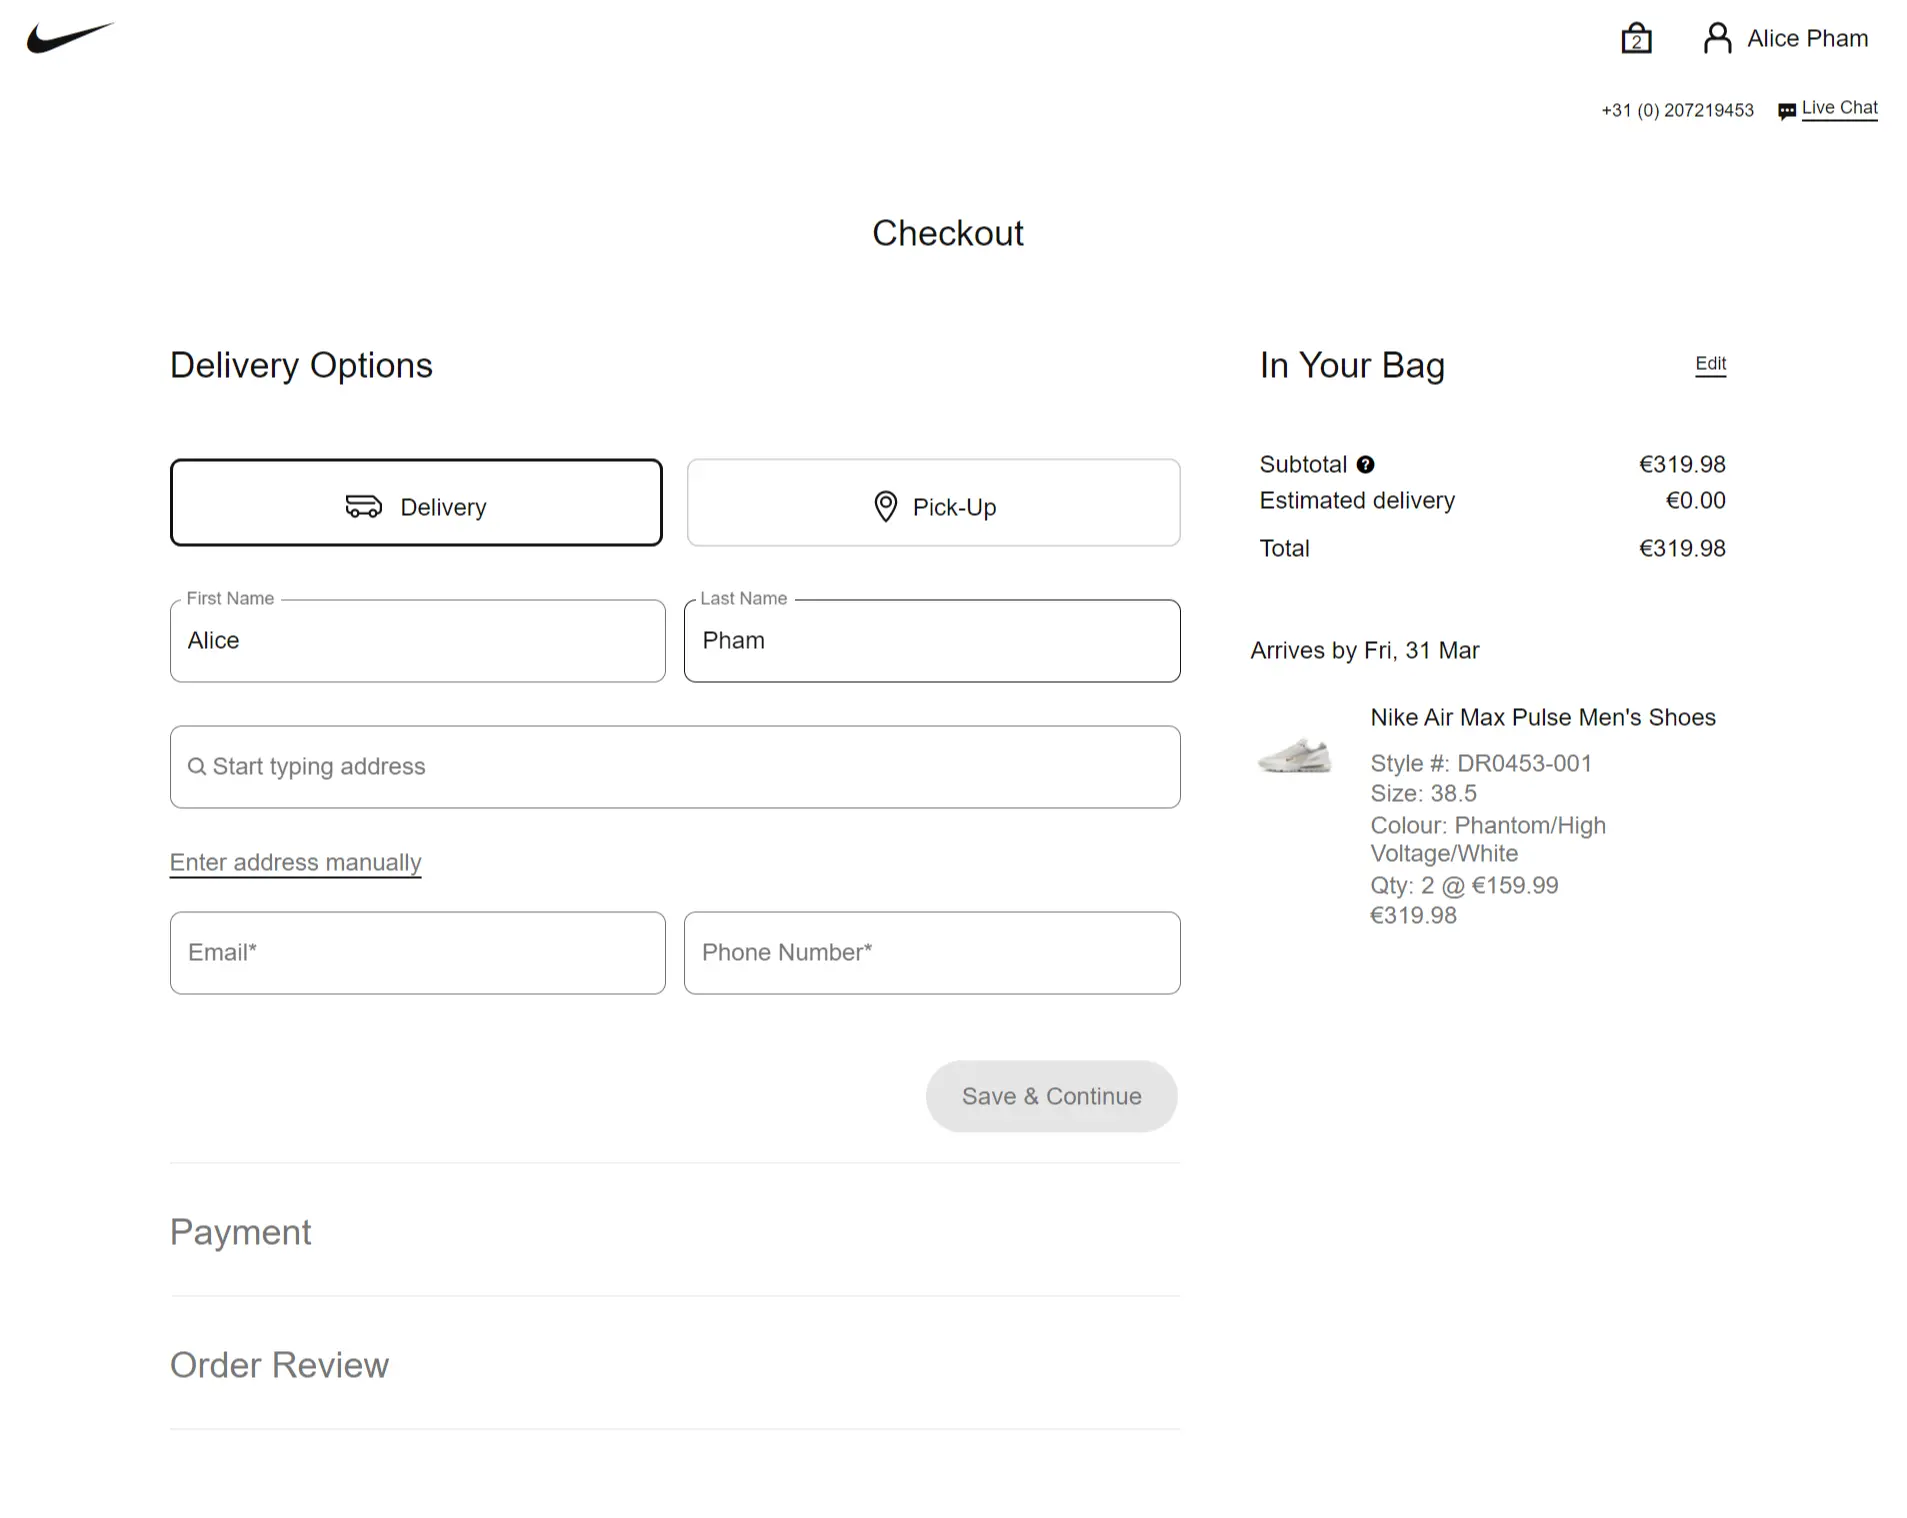The image size is (1907, 1518).
Task: Click the First Name field
Action: pos(417,641)
